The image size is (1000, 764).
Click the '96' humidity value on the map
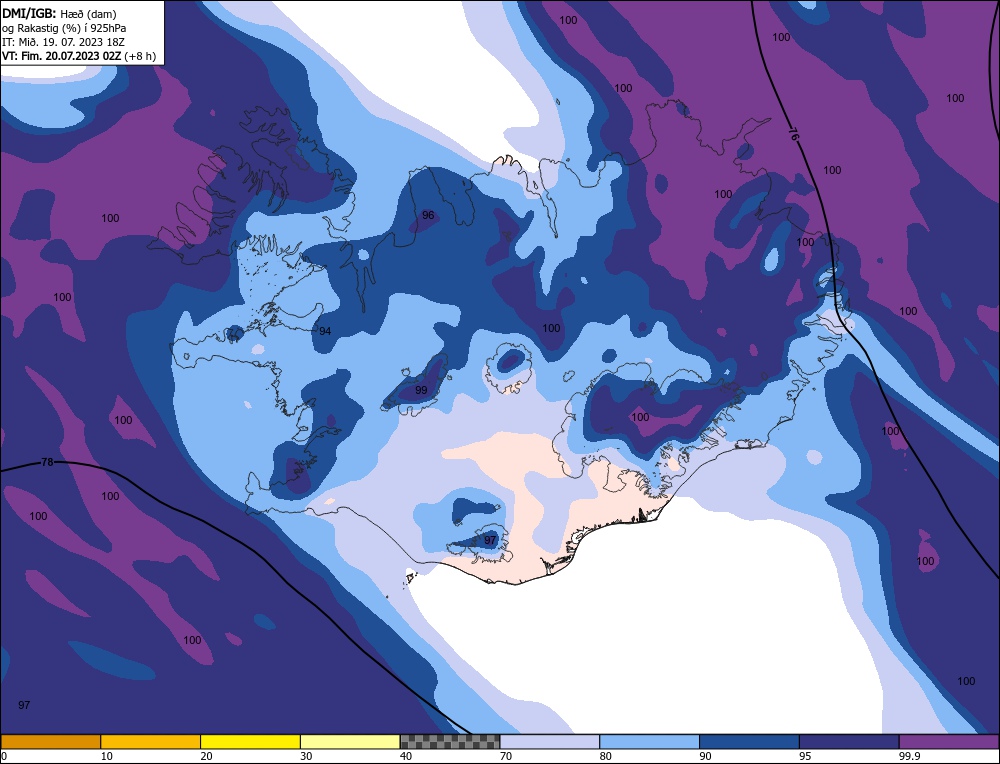pyautogui.click(x=428, y=215)
